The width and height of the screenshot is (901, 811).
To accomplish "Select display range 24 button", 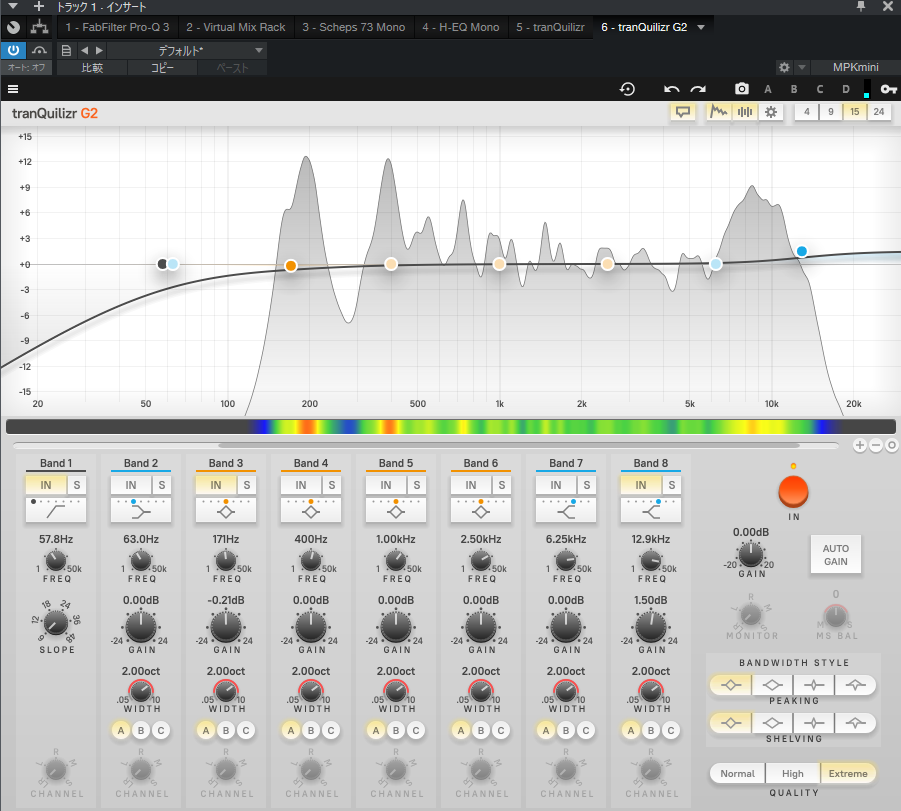I will coord(879,112).
